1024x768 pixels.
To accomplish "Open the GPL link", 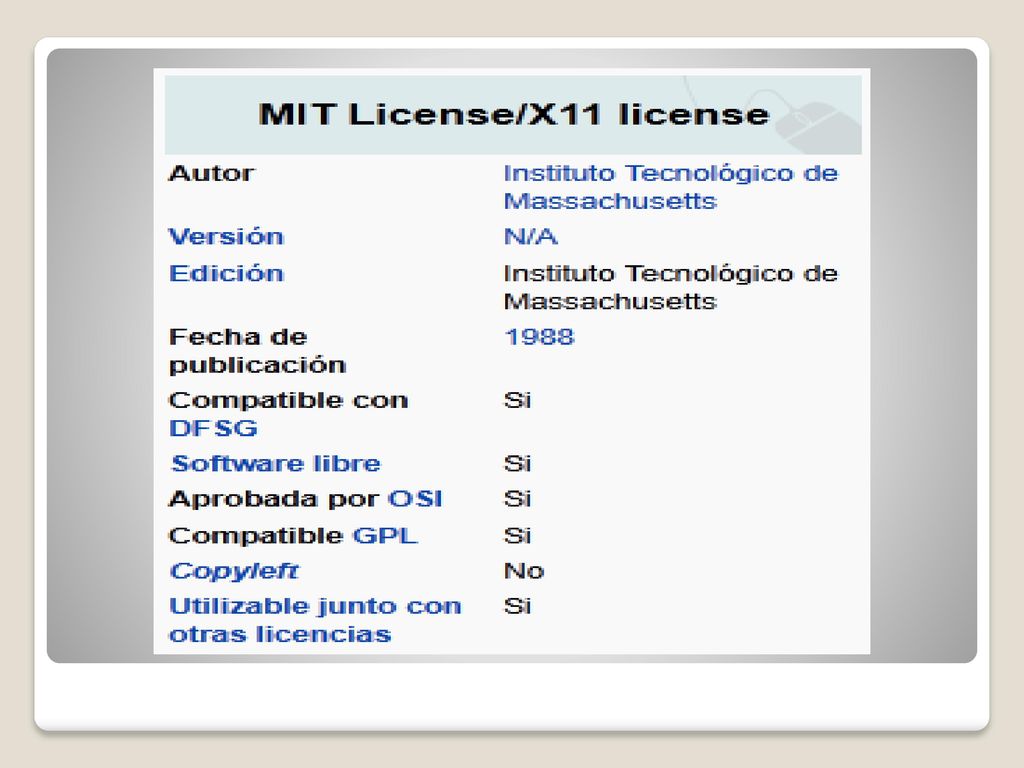I will 385,535.
